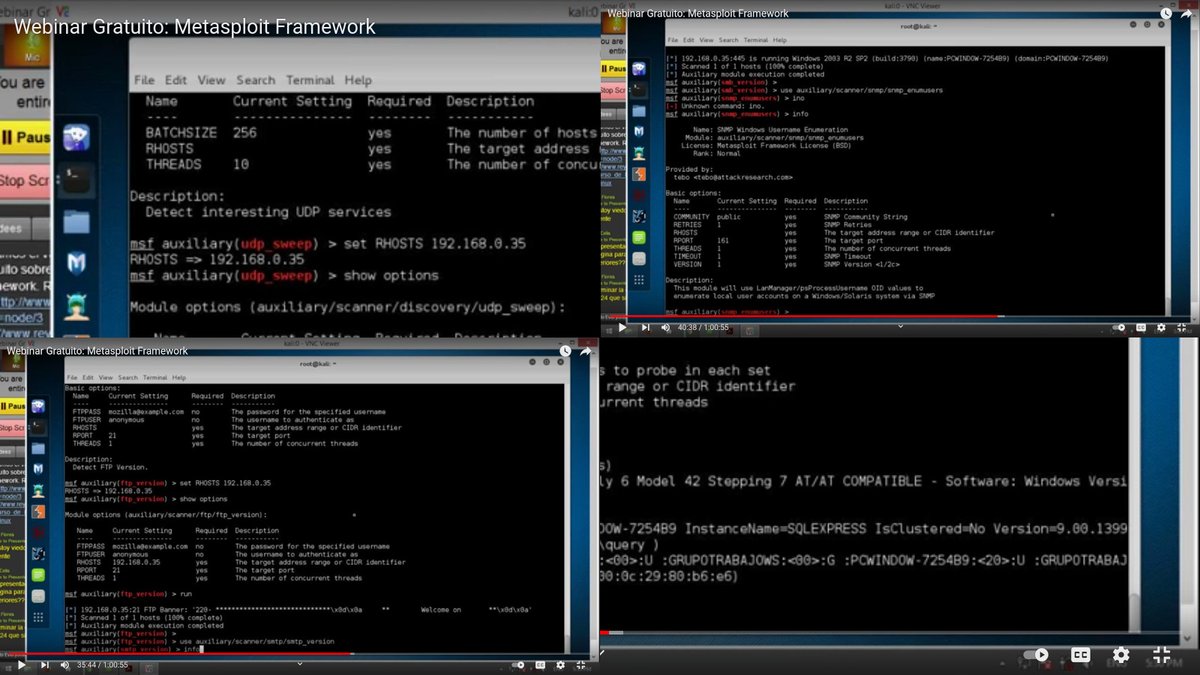Open Help menu in snmp_enumusers terminal
Screen dimensions: 1200x675
coord(781,40)
